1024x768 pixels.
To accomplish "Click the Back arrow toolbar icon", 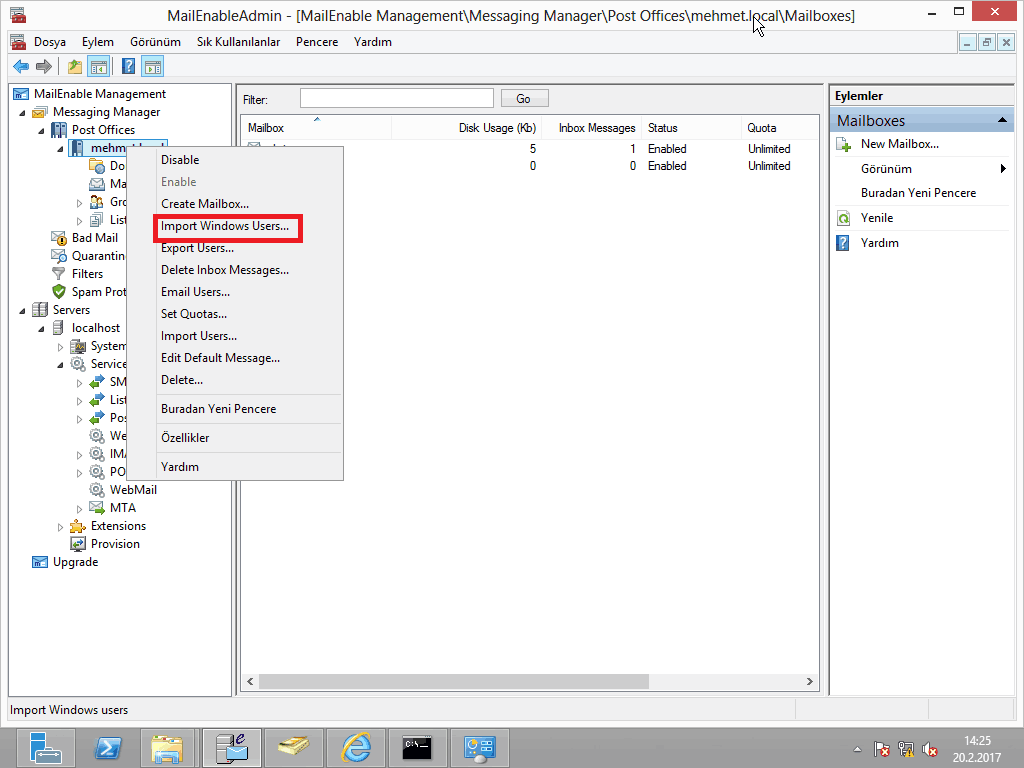I will (21, 66).
